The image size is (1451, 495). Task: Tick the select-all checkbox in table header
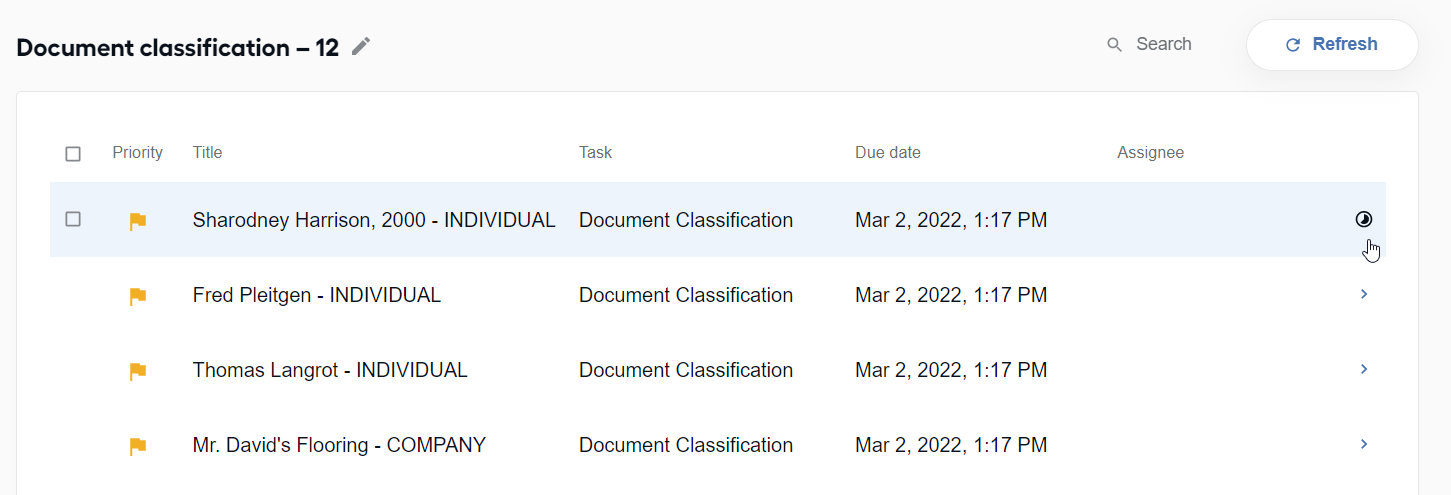(73, 154)
